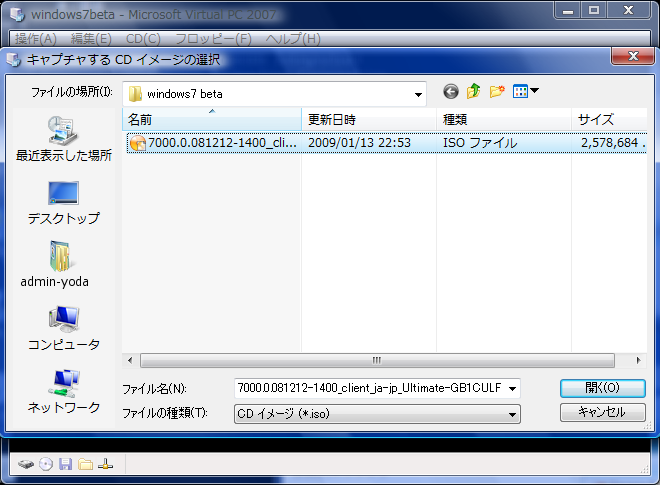Open 最近表示した場所 in places bar

64,139
